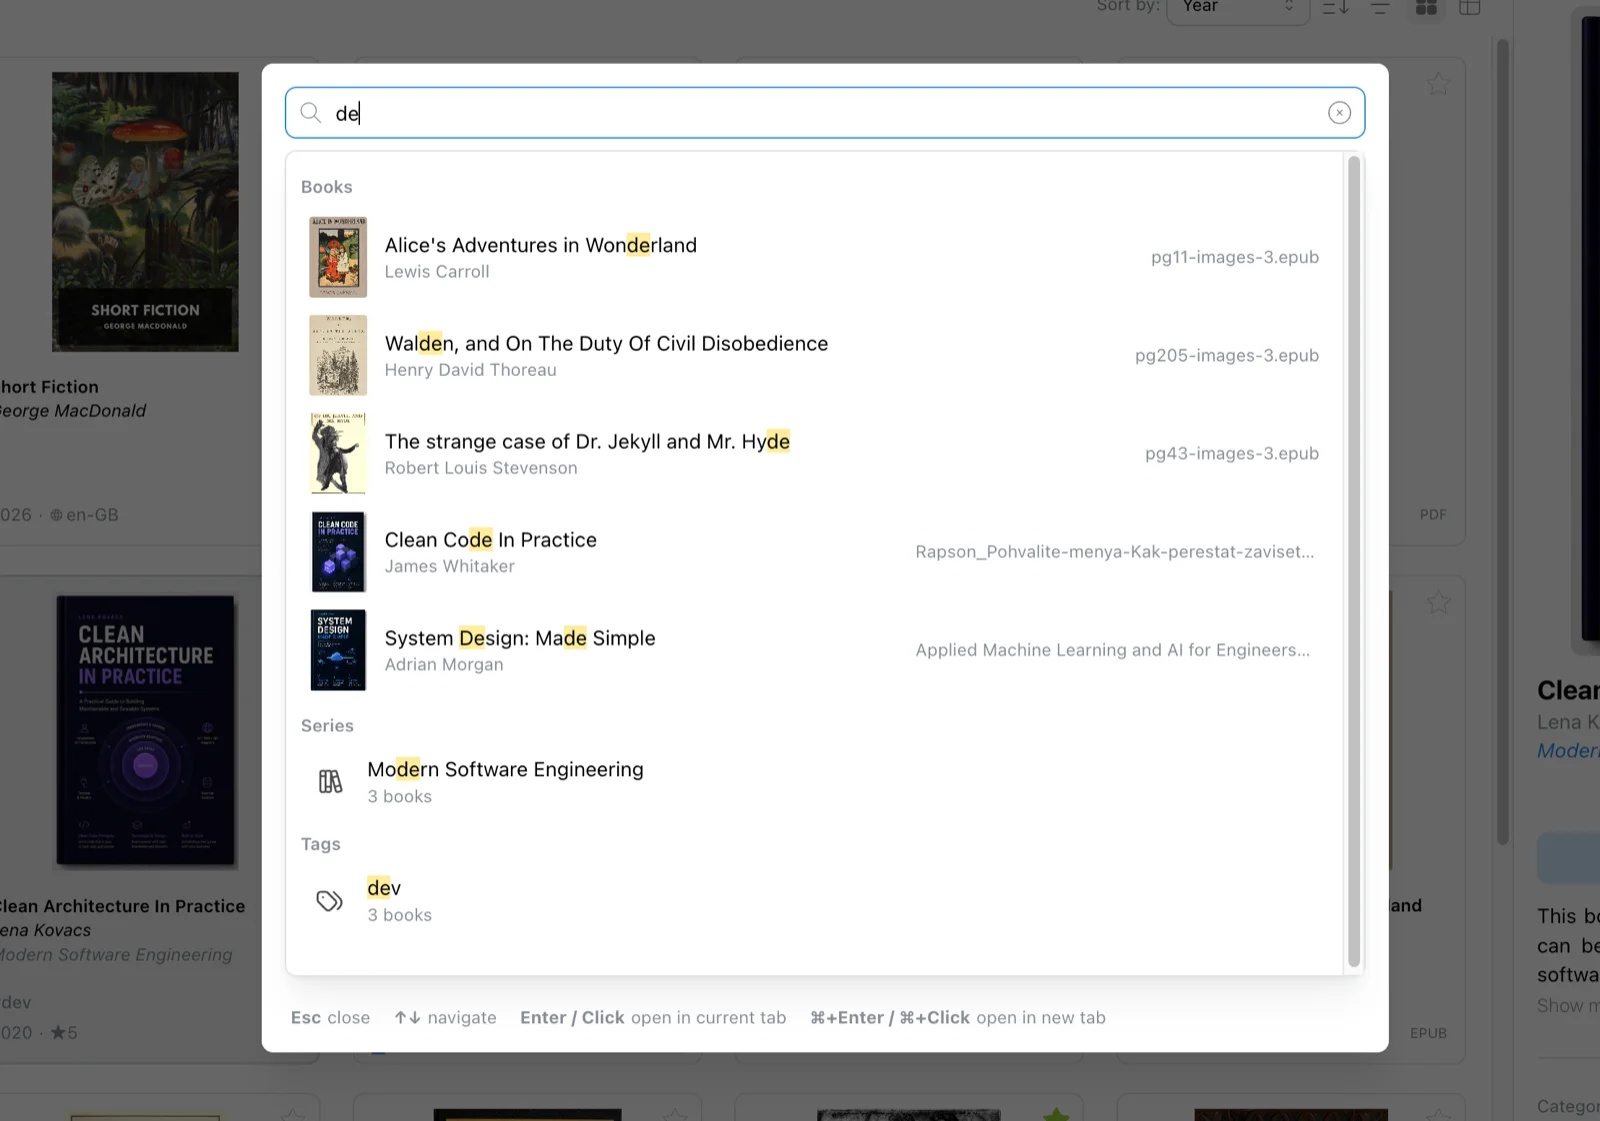1600x1121 pixels.
Task: Focus the search input containing 'de'
Action: (x=825, y=113)
